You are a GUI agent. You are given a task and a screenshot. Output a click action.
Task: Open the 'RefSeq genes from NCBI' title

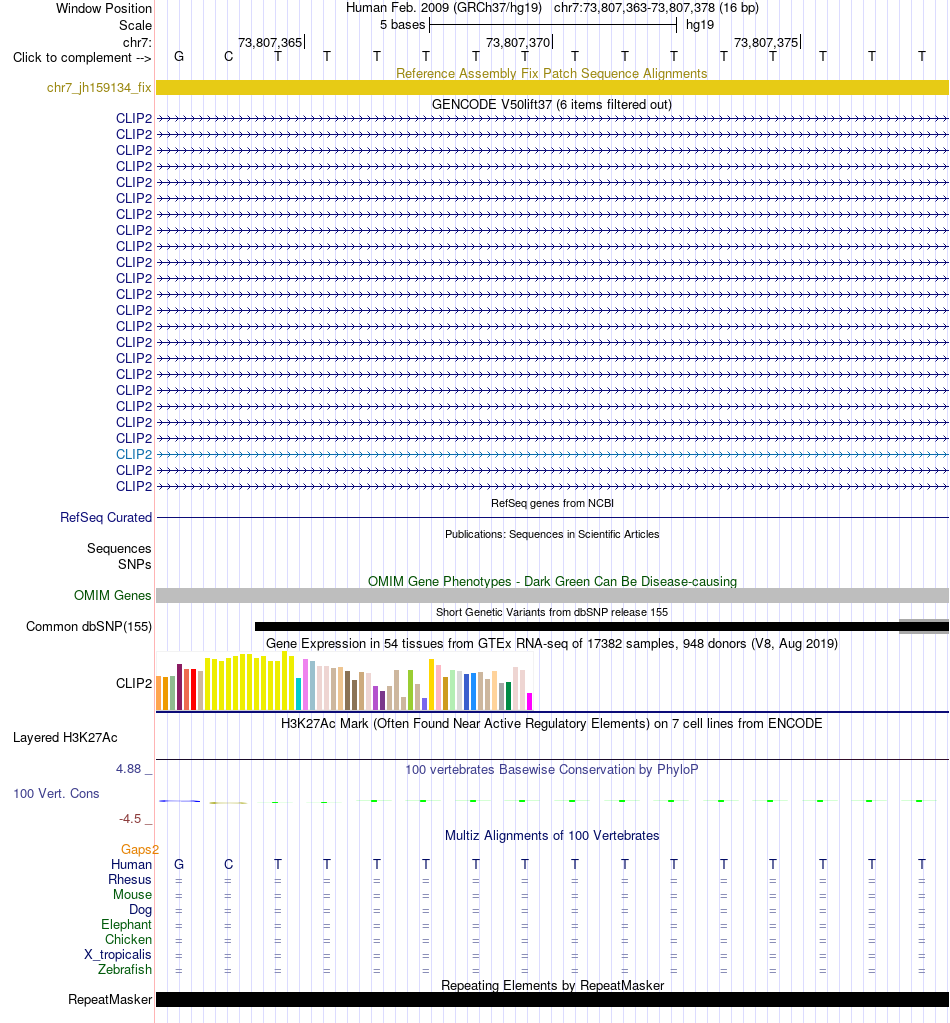tap(552, 503)
